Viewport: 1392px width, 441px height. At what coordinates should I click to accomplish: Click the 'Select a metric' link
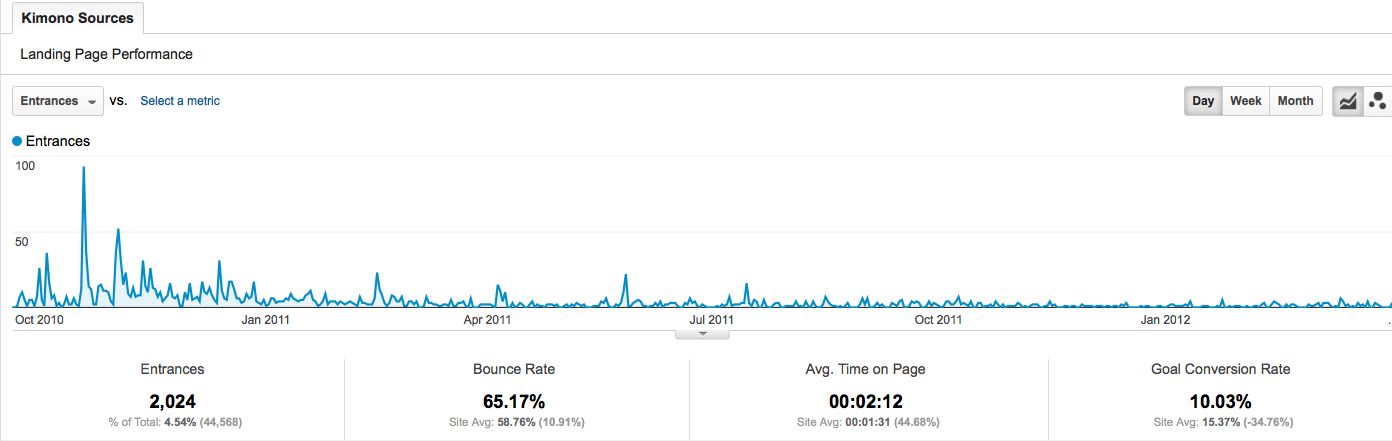pos(180,101)
